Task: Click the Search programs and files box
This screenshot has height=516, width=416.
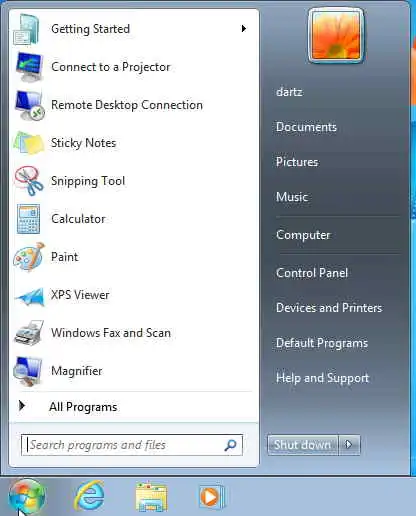Action: (132, 445)
